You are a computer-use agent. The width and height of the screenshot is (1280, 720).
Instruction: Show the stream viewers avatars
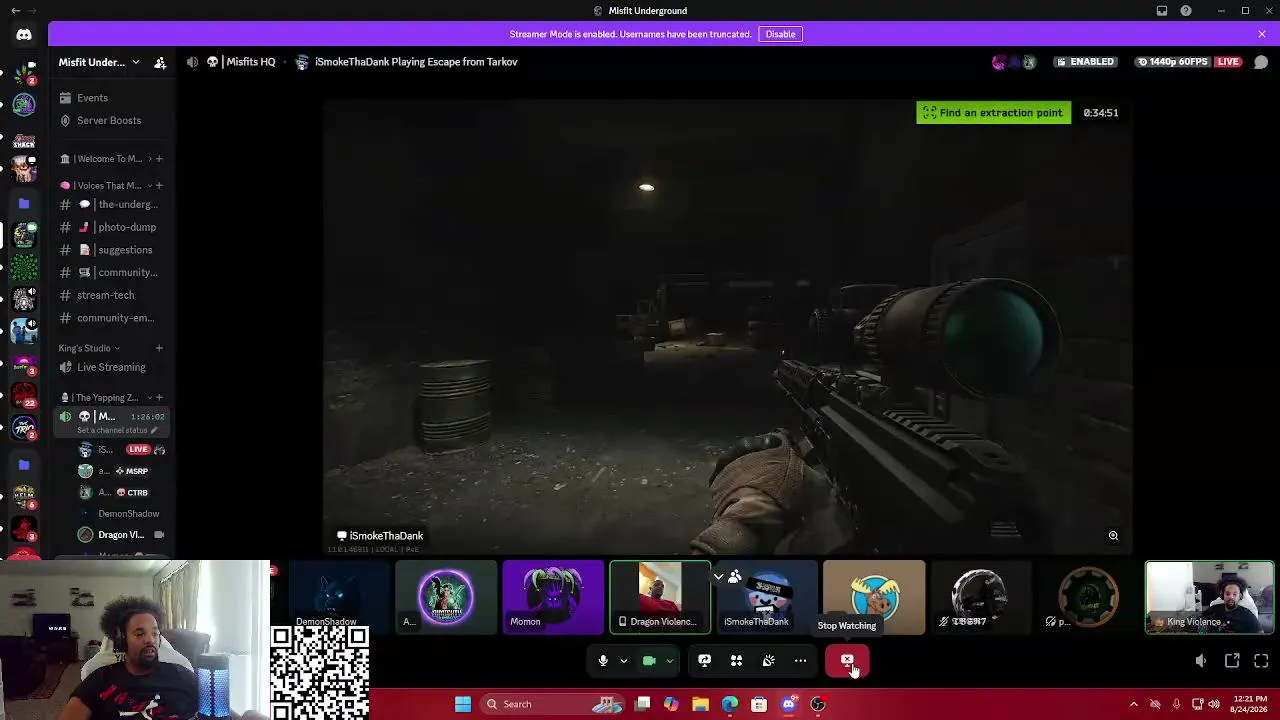click(1014, 62)
